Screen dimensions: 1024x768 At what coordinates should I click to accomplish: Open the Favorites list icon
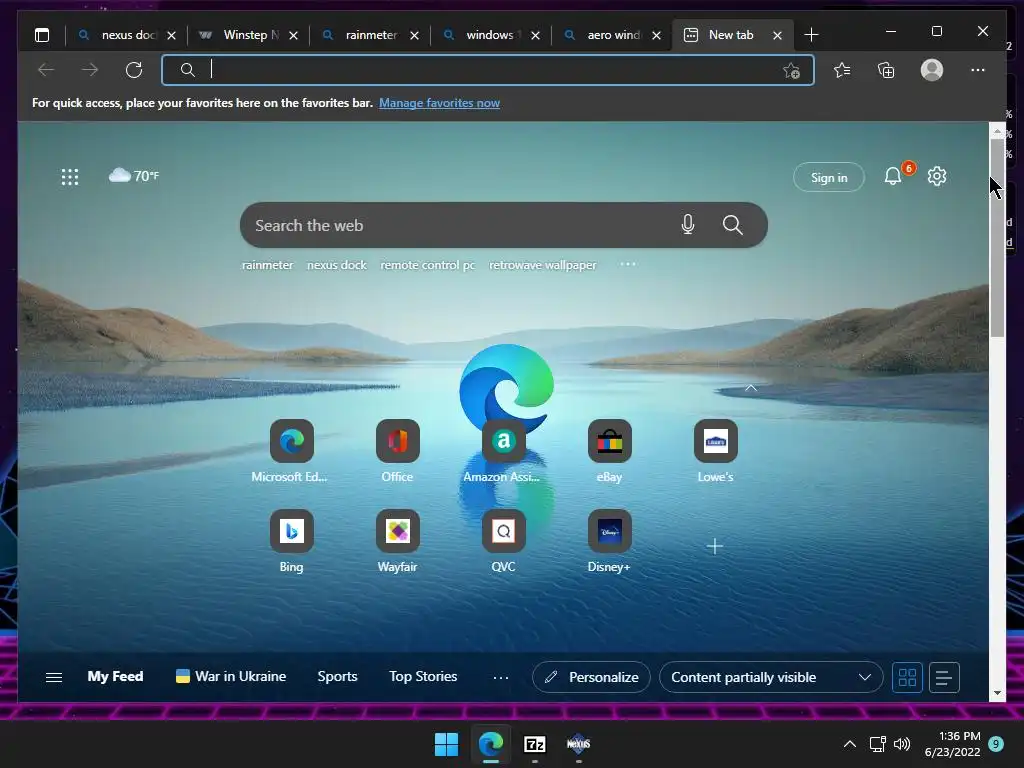842,70
